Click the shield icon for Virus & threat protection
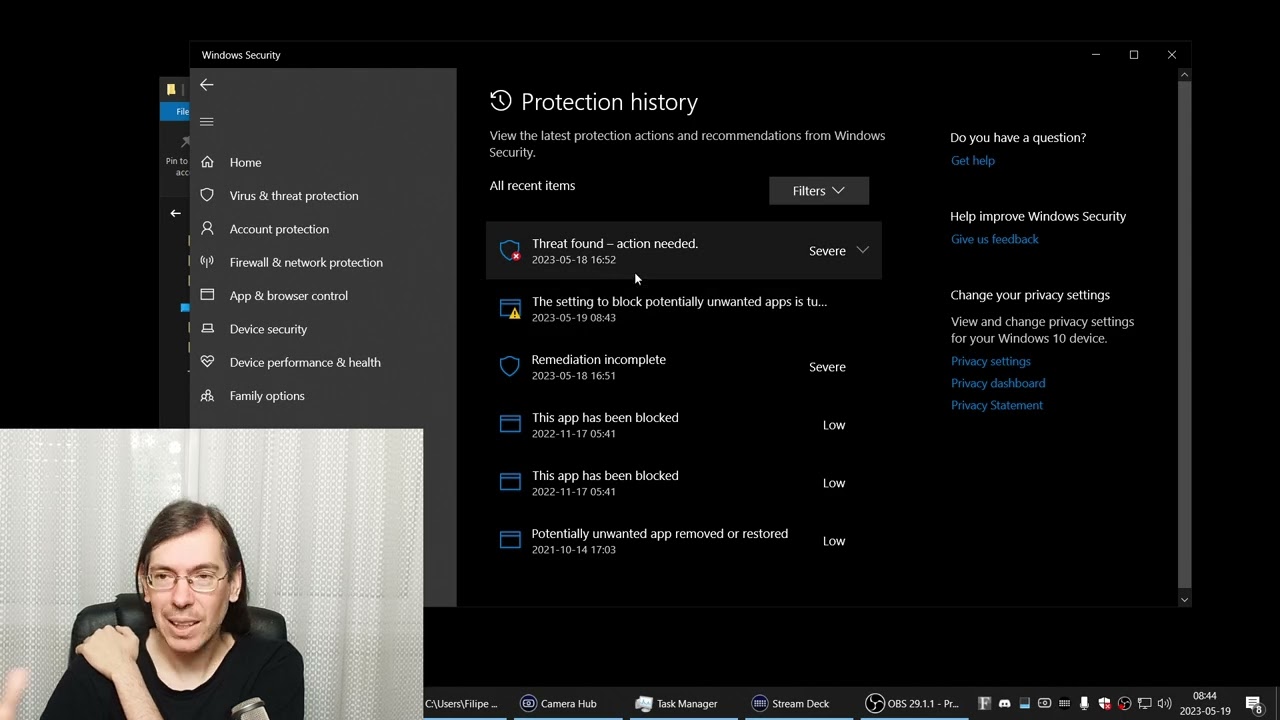Viewport: 1280px width, 720px height. point(207,195)
